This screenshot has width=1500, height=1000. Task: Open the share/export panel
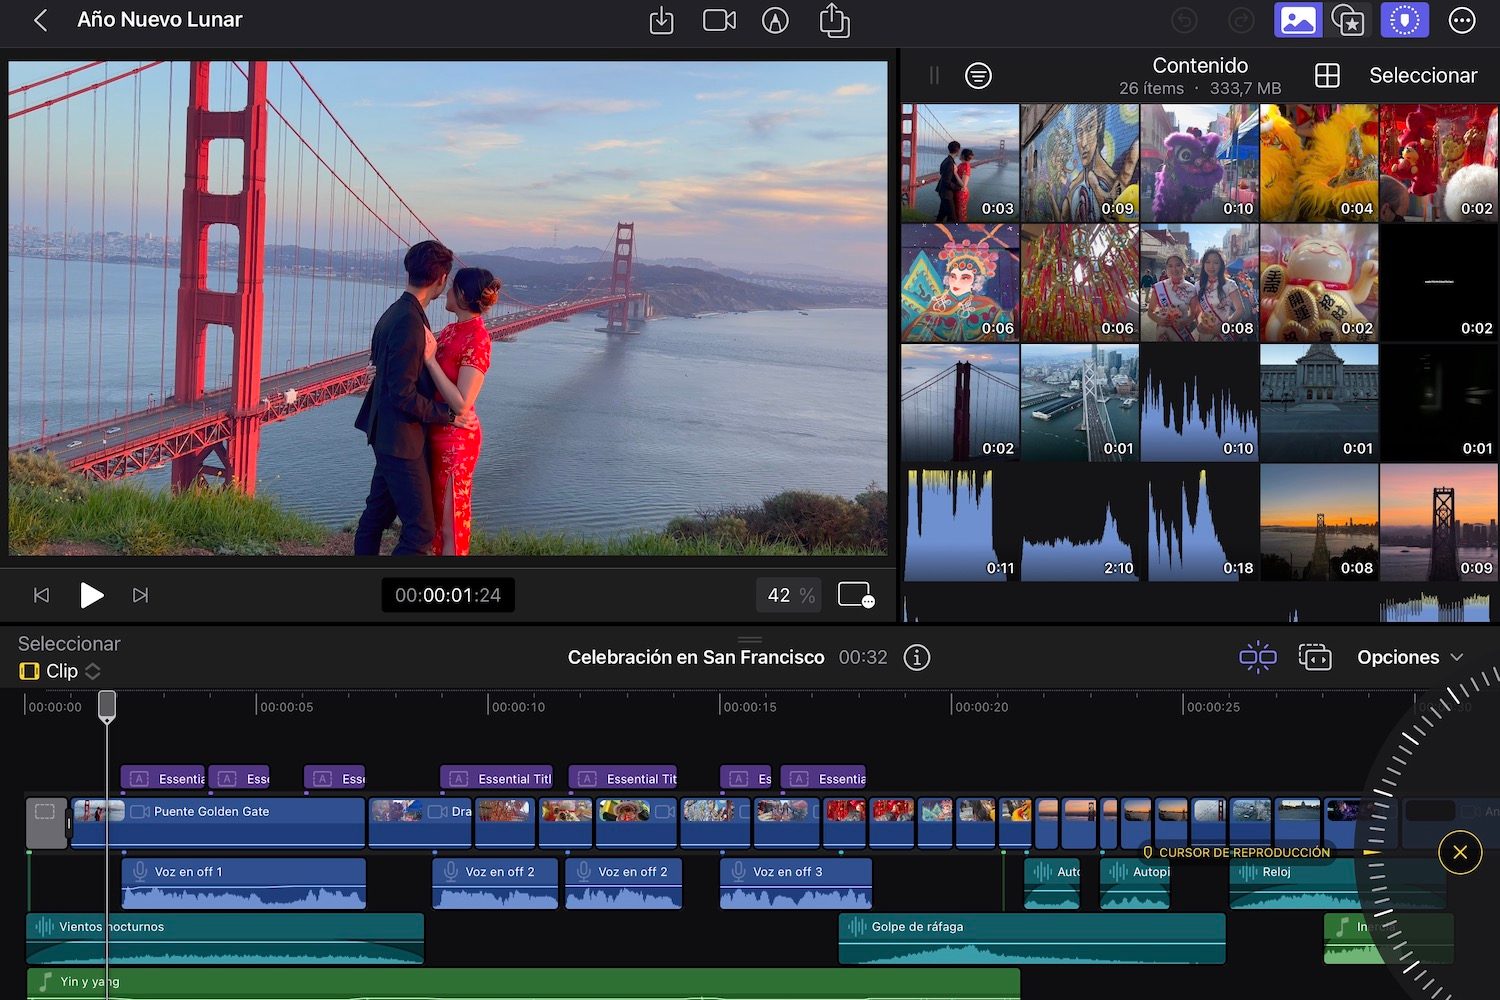[834, 20]
